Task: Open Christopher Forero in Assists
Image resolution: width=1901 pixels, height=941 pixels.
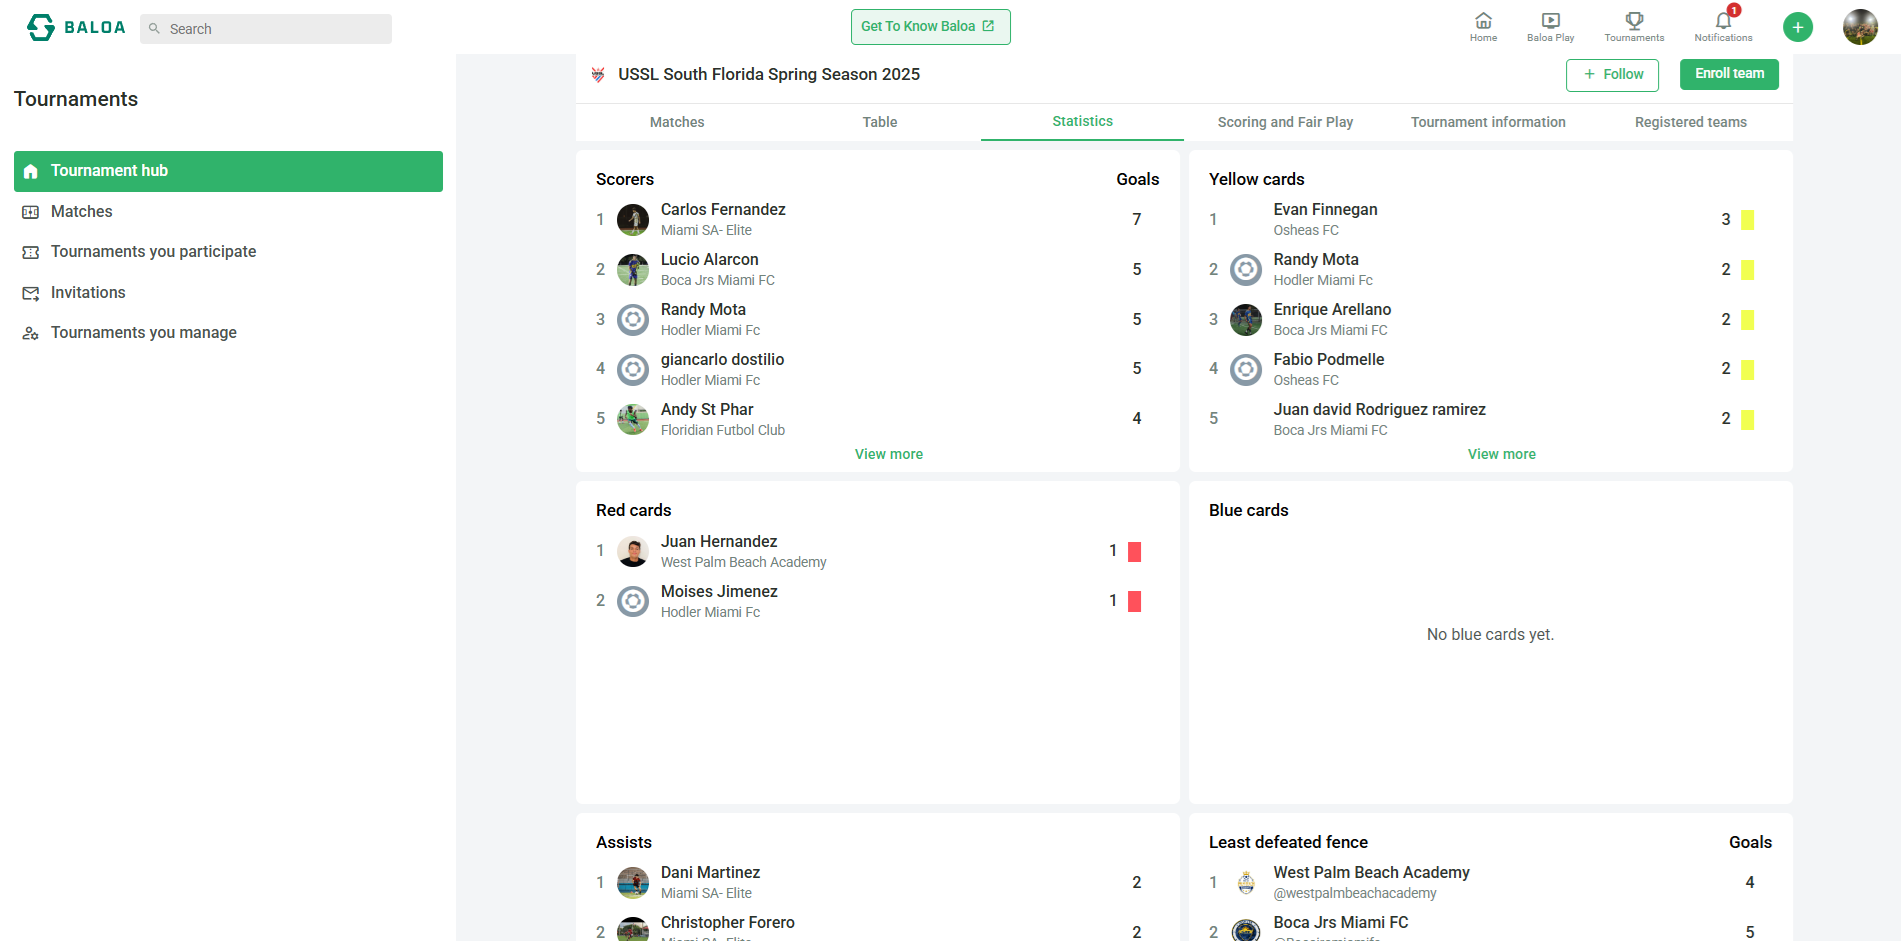Action: point(727,923)
